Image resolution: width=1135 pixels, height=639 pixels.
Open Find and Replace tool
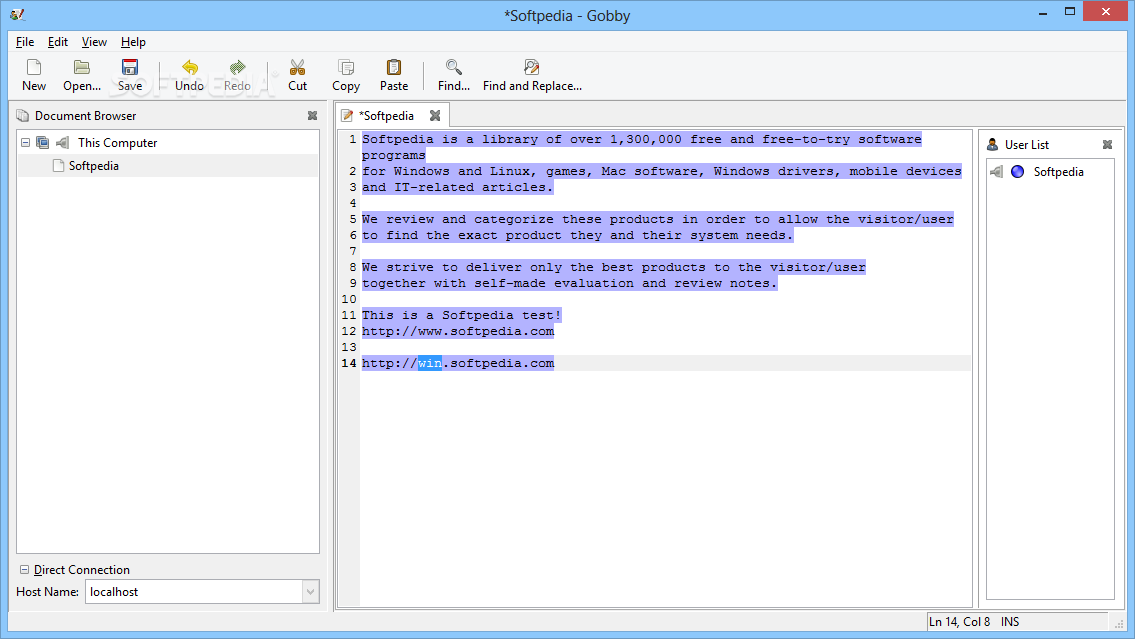pos(532,68)
